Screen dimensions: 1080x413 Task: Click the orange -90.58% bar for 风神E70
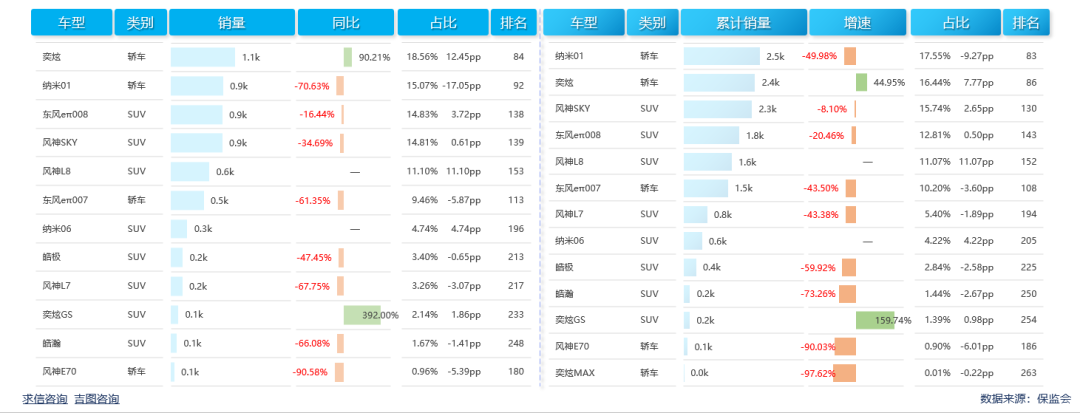[x=339, y=372]
